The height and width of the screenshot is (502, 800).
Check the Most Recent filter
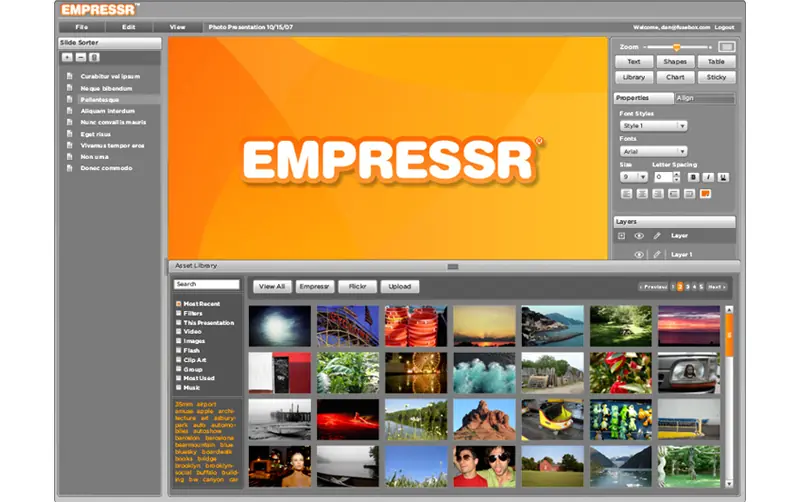179,304
